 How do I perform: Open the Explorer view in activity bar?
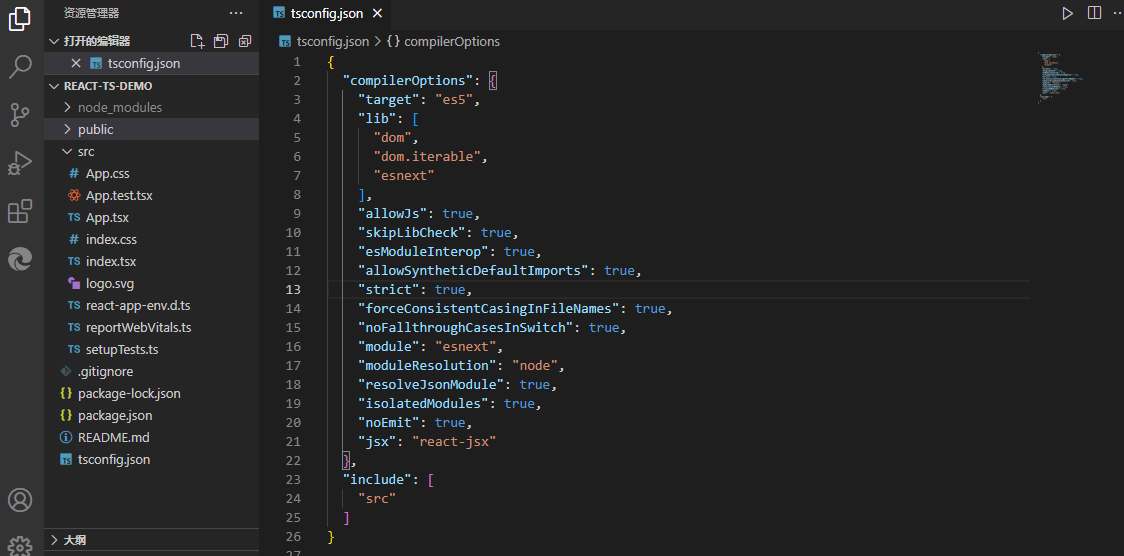(20, 19)
